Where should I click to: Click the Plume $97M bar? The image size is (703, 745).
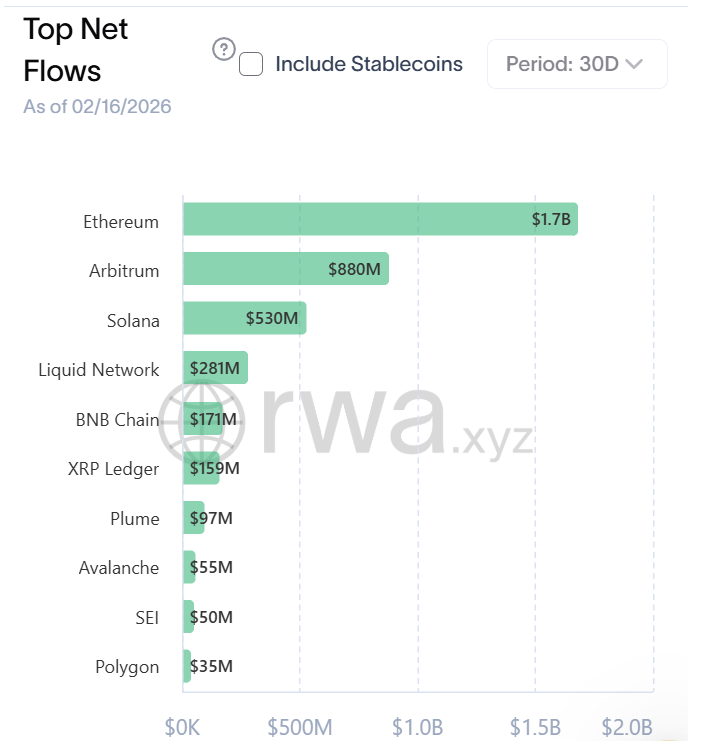tap(194, 517)
